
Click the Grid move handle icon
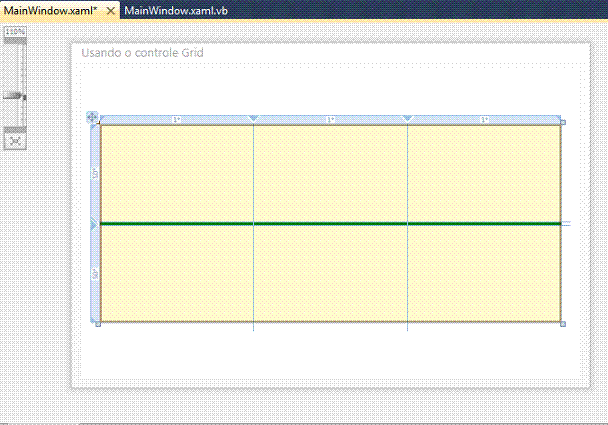pos(92,117)
